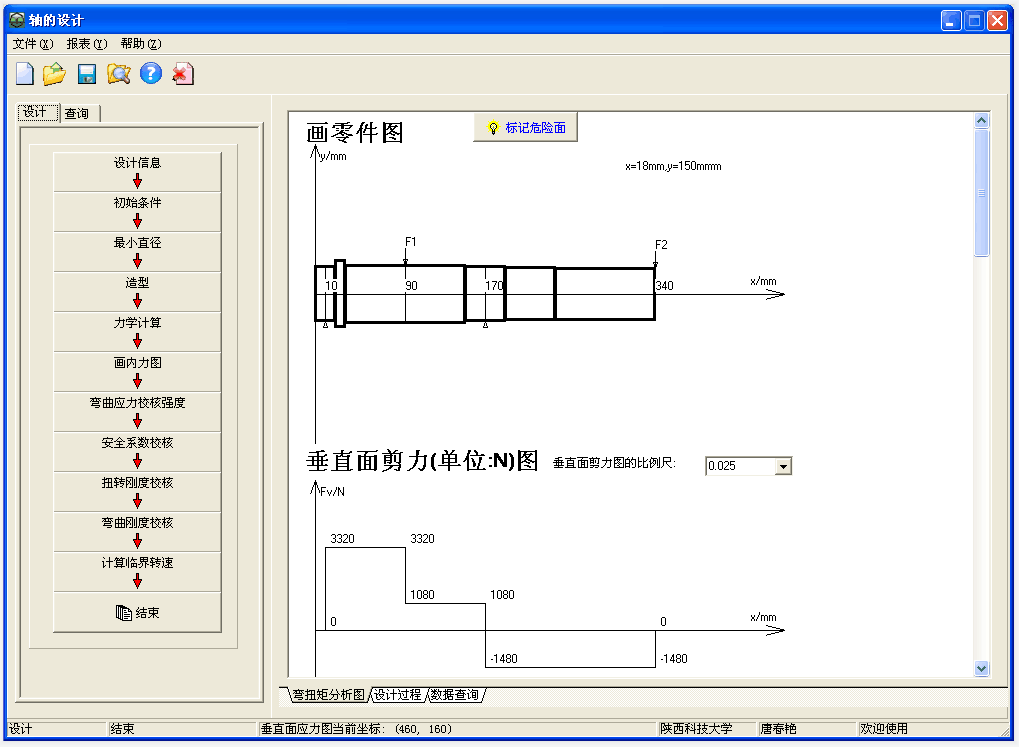Open the 帮助 menu
1019x747 pixels.
click(140, 44)
